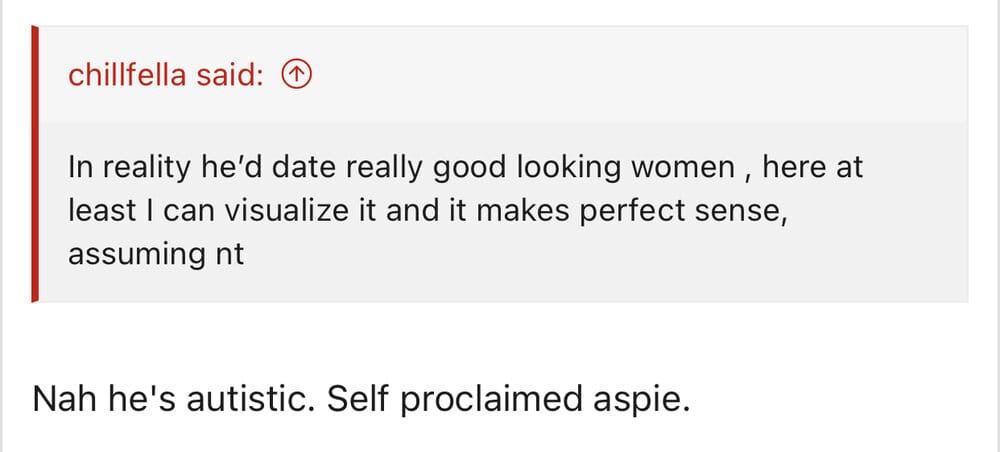Click the quoted text "assuming nt"

156,254
